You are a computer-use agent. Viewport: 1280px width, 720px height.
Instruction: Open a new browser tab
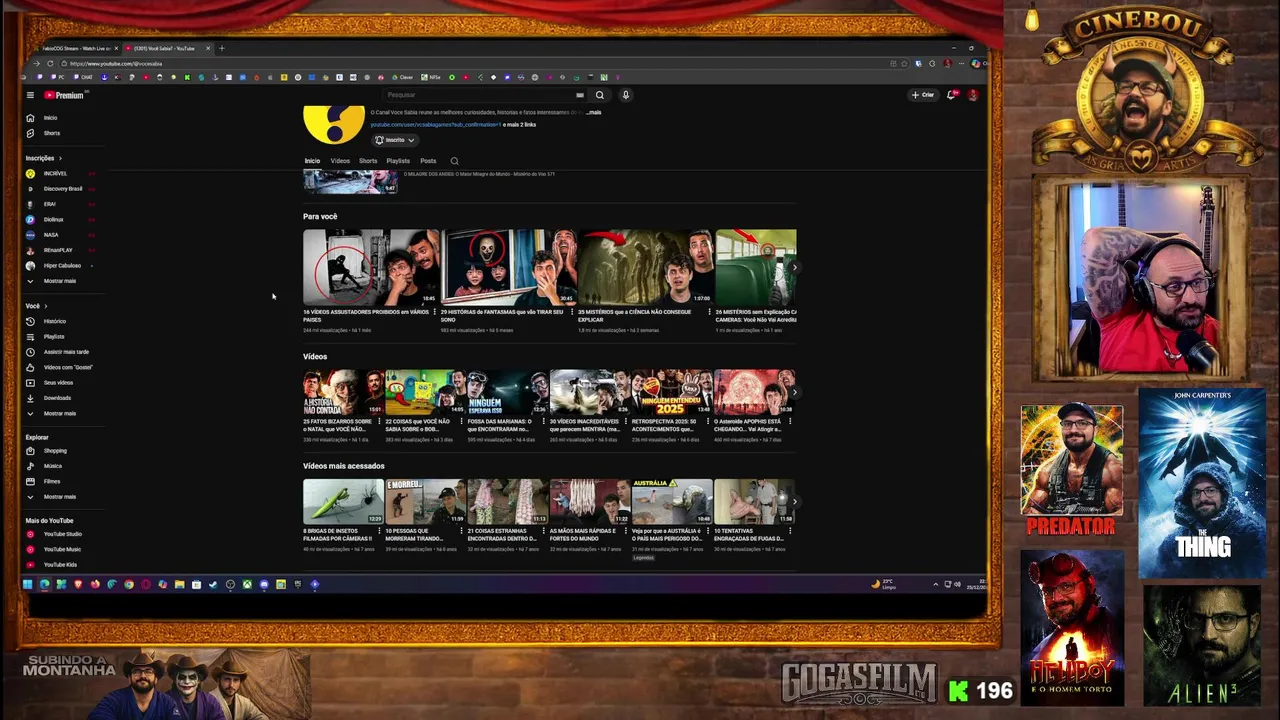pyautogui.click(x=222, y=48)
